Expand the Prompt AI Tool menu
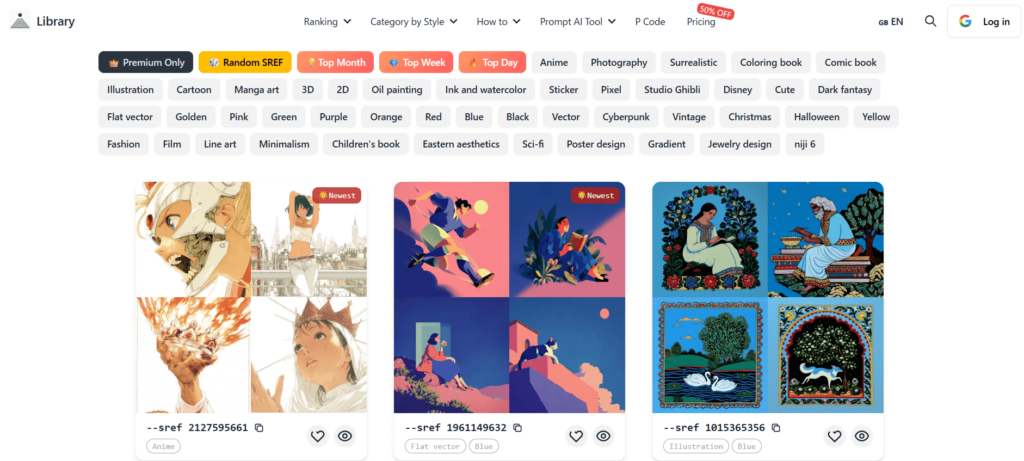This screenshot has width=1024, height=461. [577, 22]
